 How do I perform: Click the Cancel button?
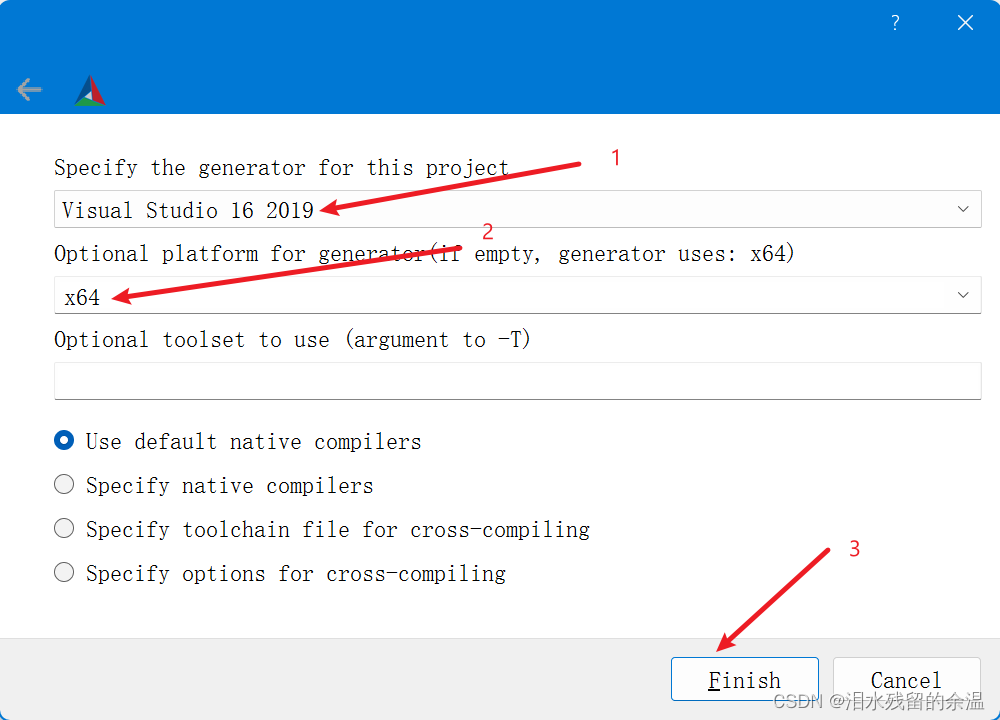click(x=906, y=679)
